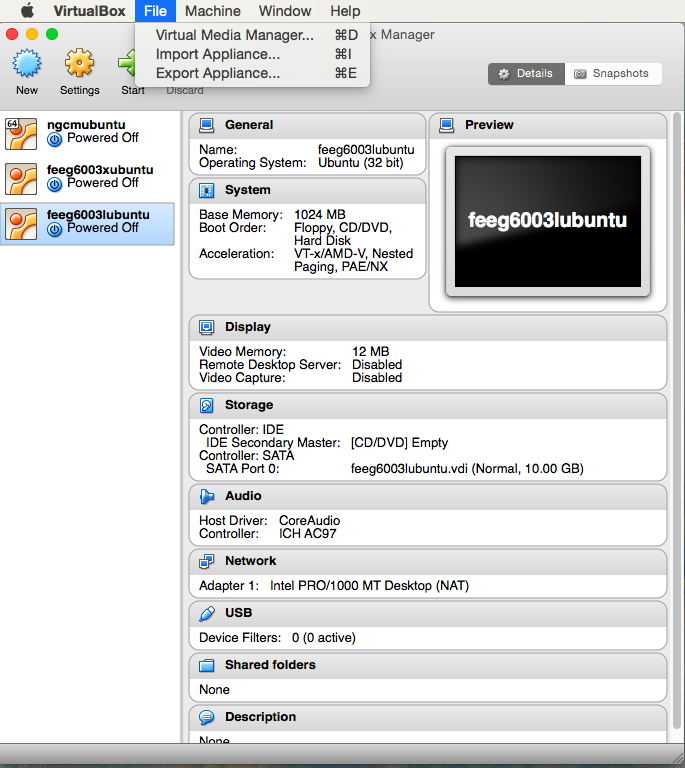Screen dimensions: 685x768
Task: Click the ngcmubuntu VM icon
Action: click(x=21, y=134)
